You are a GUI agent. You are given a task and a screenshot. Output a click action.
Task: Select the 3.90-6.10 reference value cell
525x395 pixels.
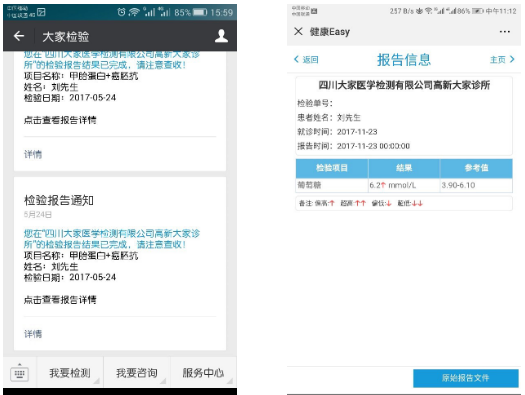tap(476, 185)
